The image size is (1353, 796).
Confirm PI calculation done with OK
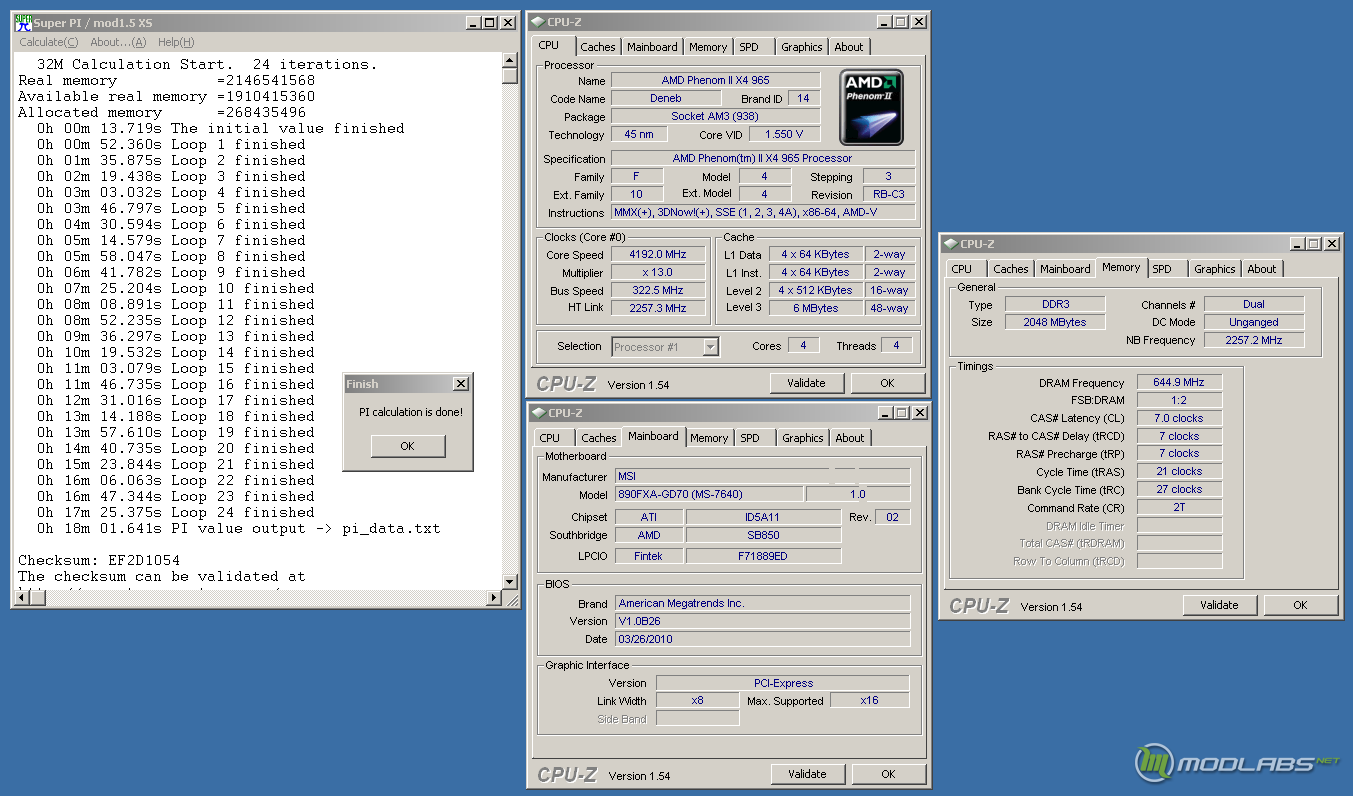(x=407, y=446)
